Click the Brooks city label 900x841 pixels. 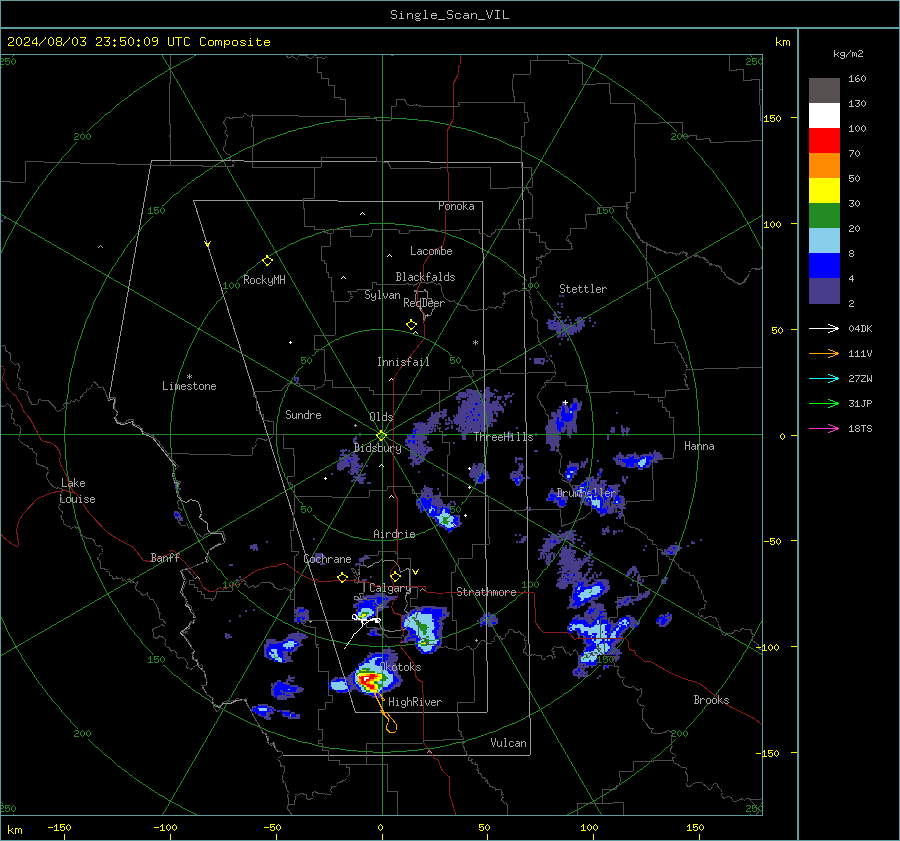click(x=711, y=700)
